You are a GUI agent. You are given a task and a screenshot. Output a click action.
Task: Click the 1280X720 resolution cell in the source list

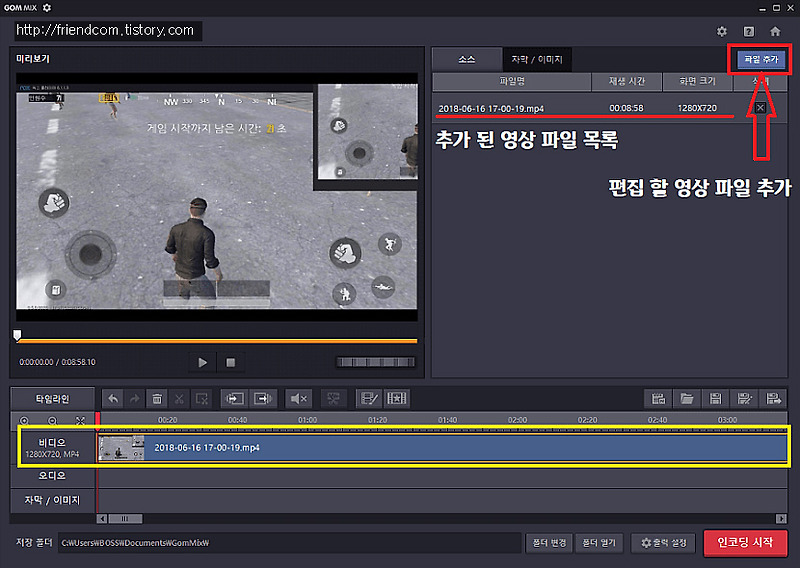click(697, 108)
